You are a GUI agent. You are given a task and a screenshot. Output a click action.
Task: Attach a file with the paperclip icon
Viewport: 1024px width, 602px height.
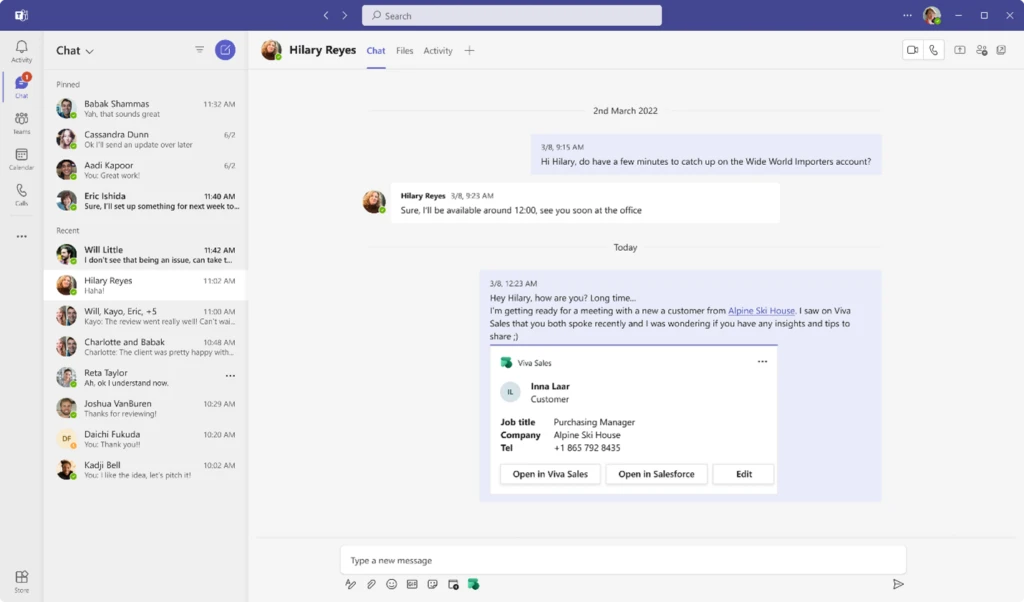pyautogui.click(x=371, y=584)
